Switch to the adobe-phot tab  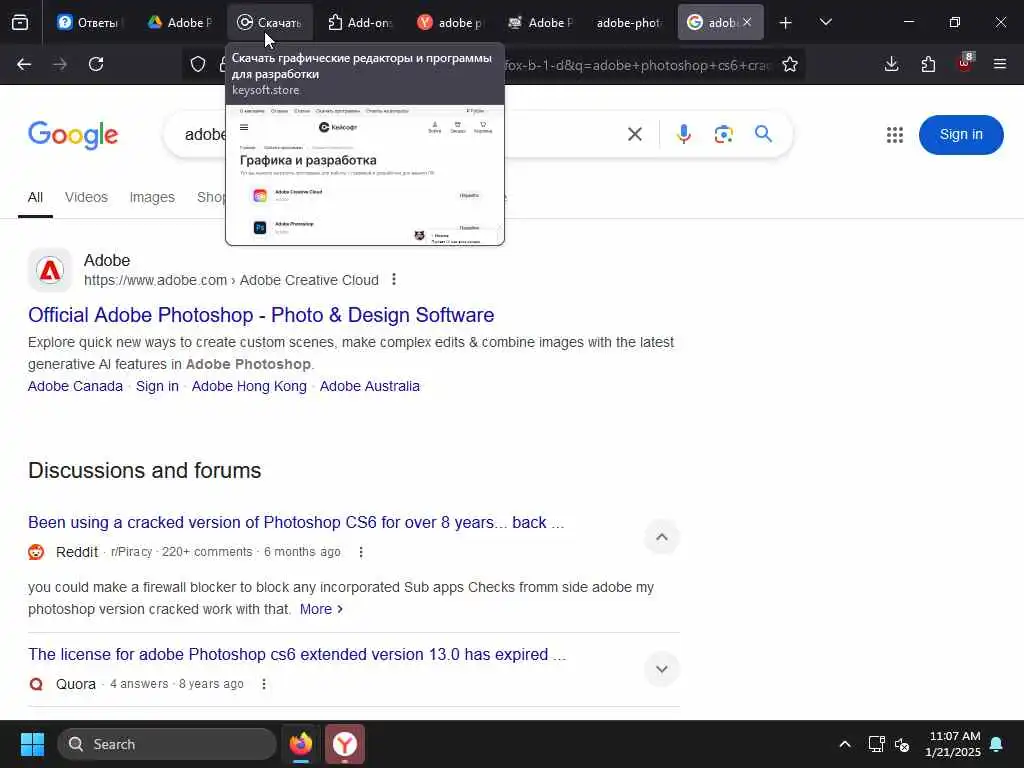628,23
